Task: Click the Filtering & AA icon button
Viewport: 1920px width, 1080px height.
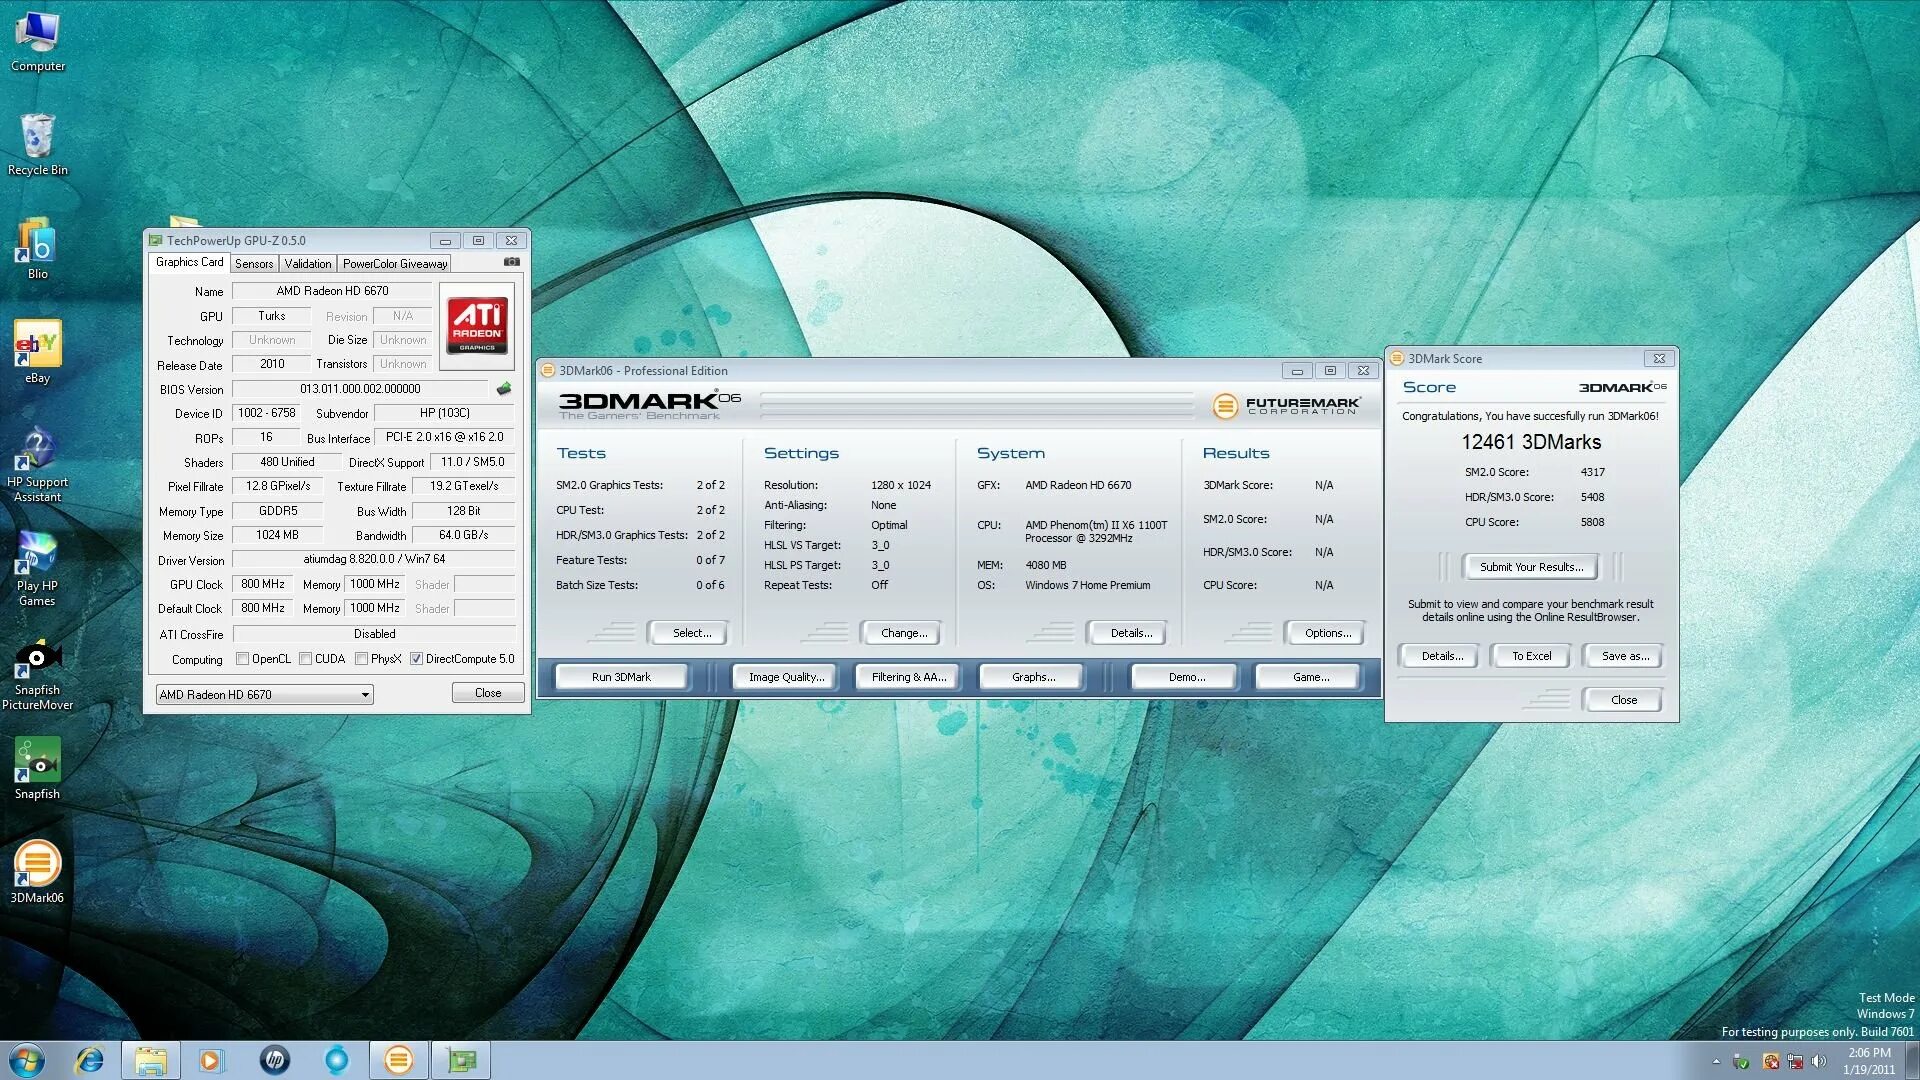Action: tap(907, 675)
